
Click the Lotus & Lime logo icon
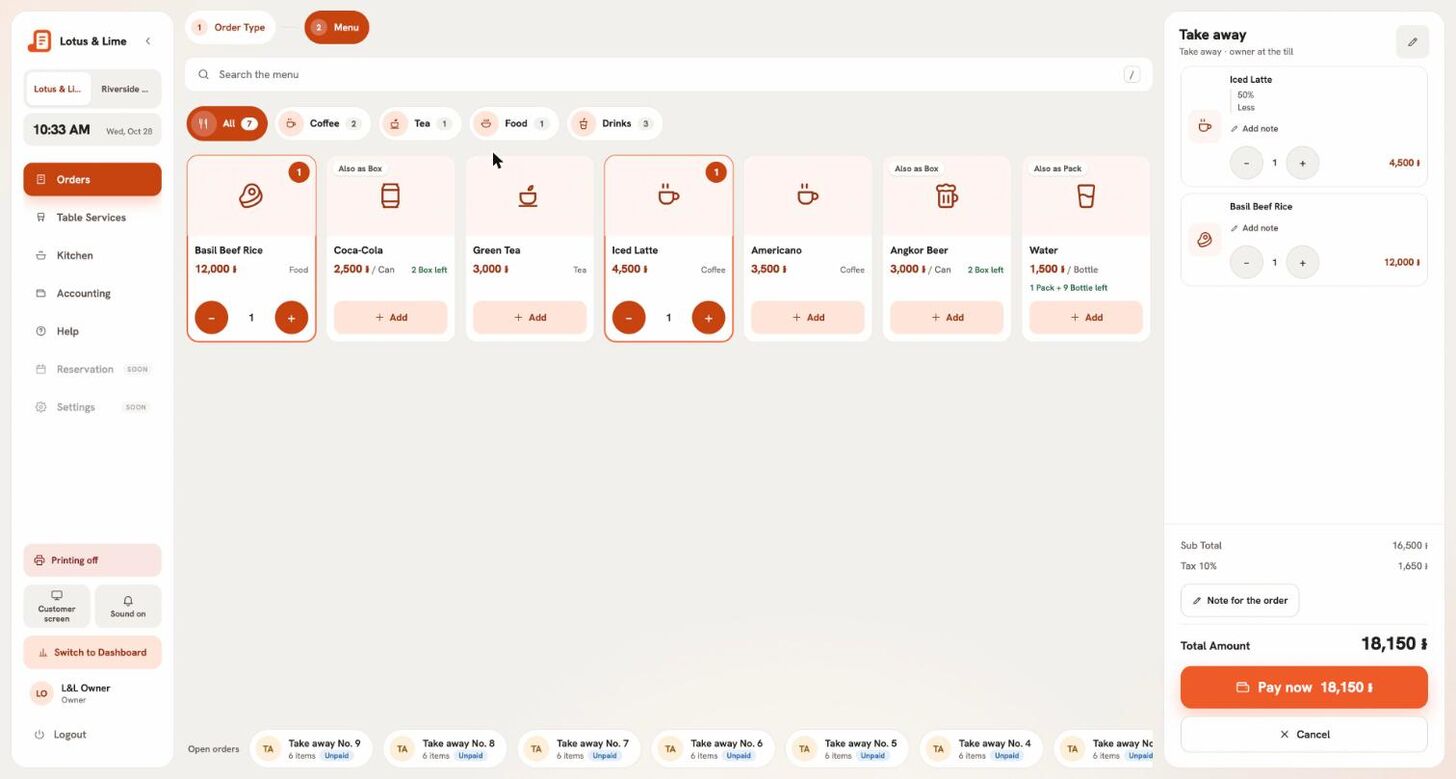[x=39, y=41]
